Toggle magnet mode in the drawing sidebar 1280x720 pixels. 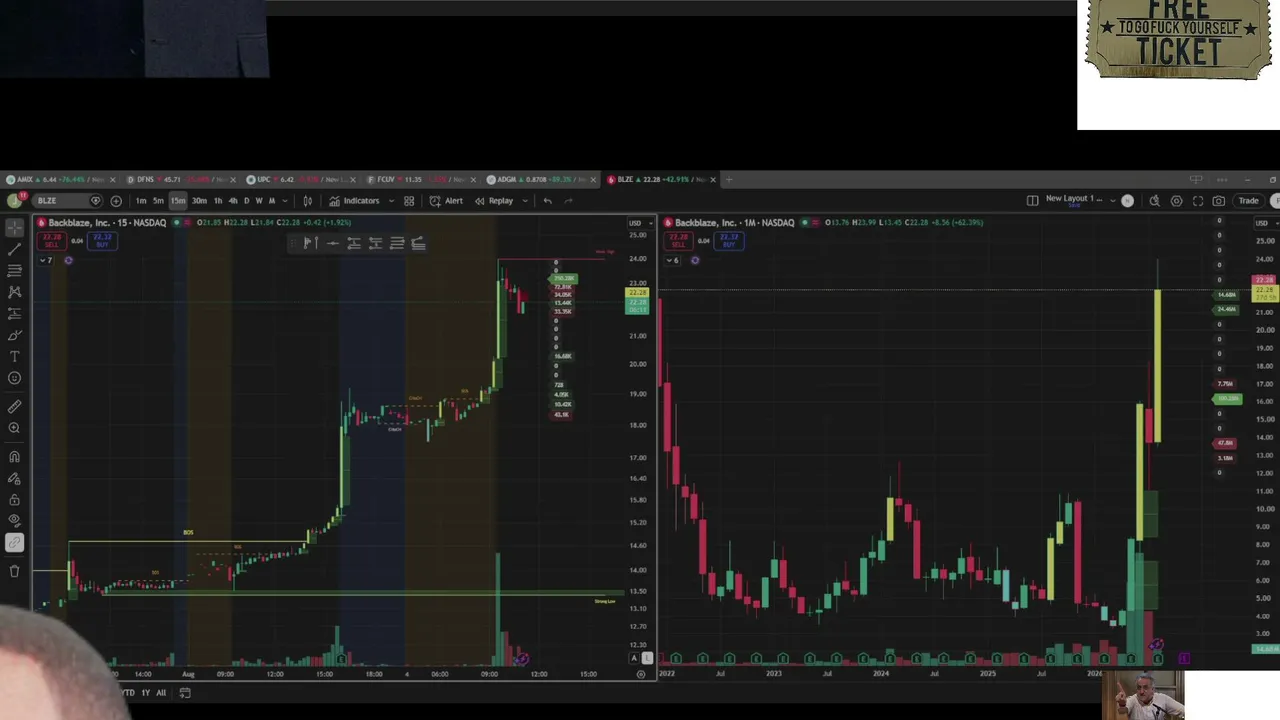click(x=14, y=456)
